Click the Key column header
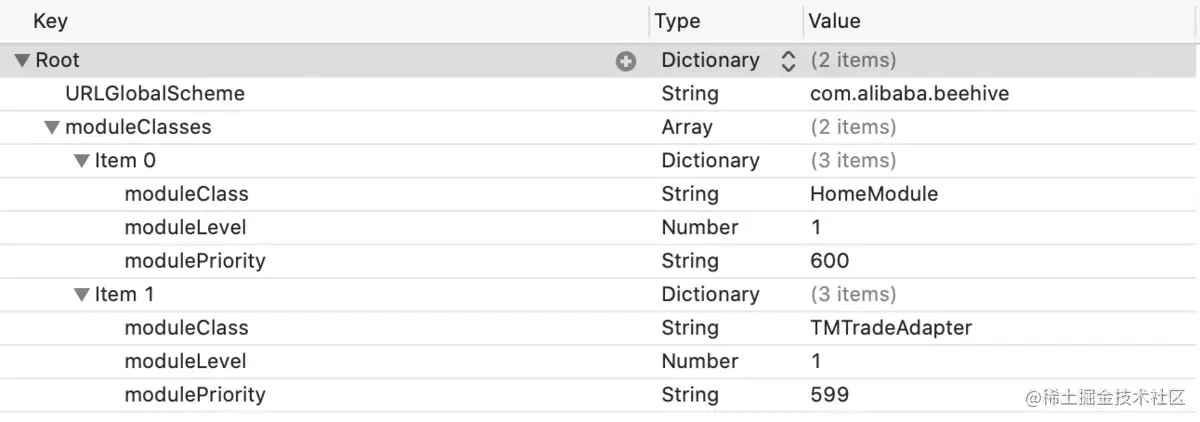The height and width of the screenshot is (422, 1200). pos(50,20)
